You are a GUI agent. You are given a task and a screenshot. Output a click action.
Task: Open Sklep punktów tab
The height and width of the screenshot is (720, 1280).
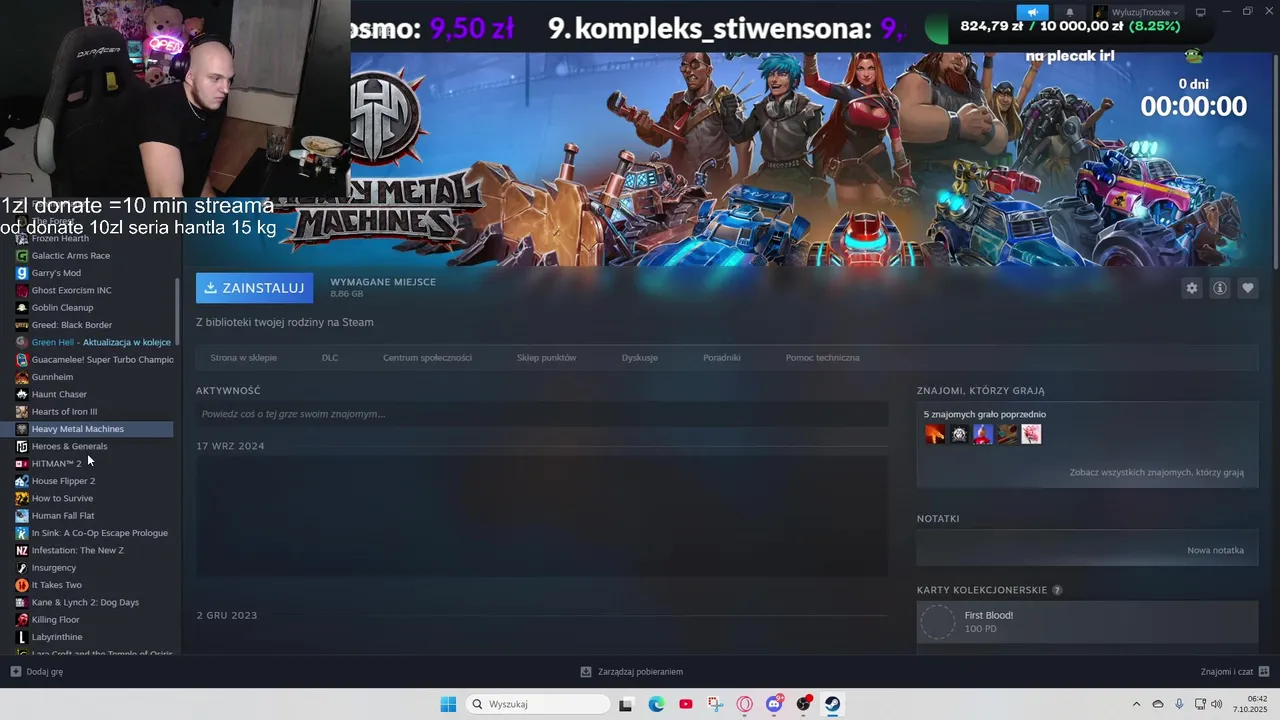[546, 357]
